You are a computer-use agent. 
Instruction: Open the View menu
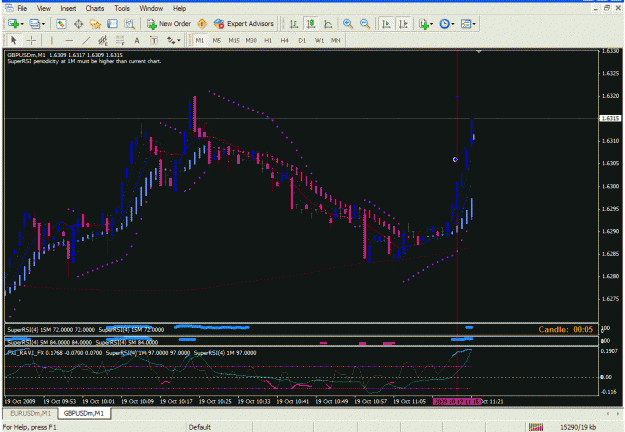point(43,8)
